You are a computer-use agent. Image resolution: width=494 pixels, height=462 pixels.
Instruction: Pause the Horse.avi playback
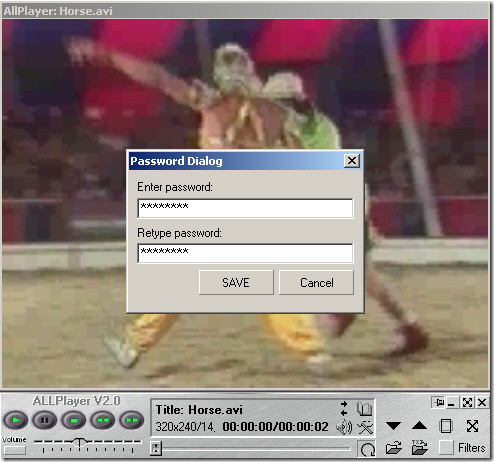45,420
